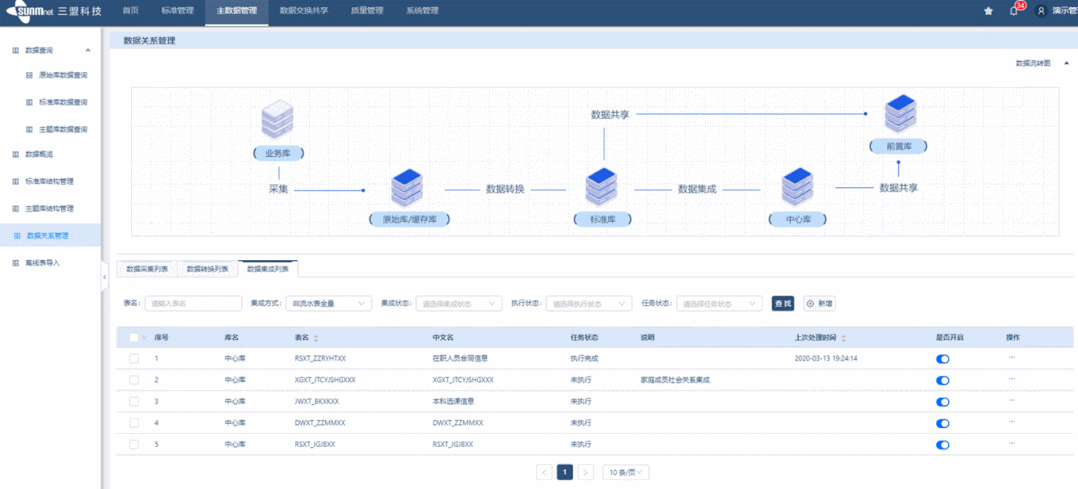Switch to the 数据采集列表 tab

(x=147, y=269)
